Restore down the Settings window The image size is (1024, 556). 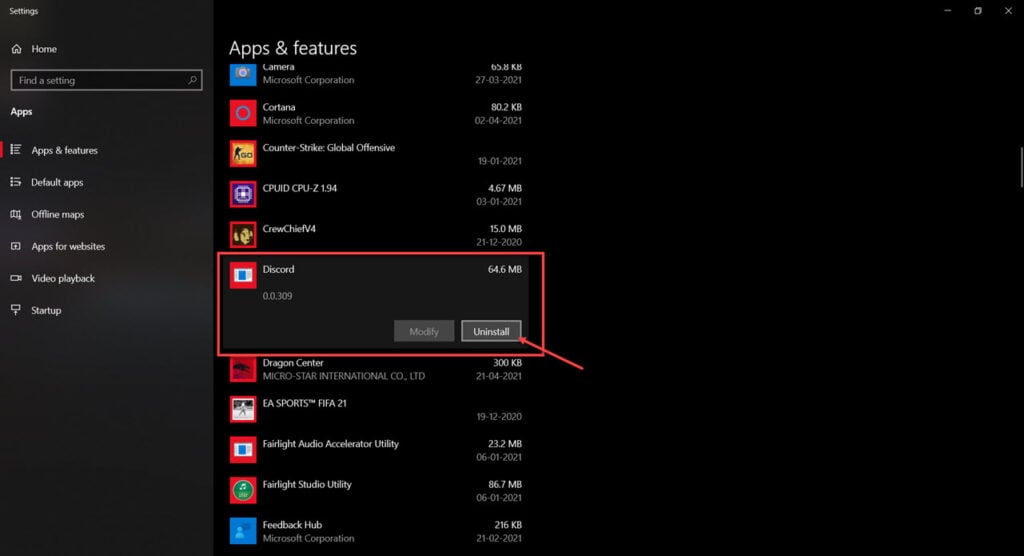[x=978, y=10]
